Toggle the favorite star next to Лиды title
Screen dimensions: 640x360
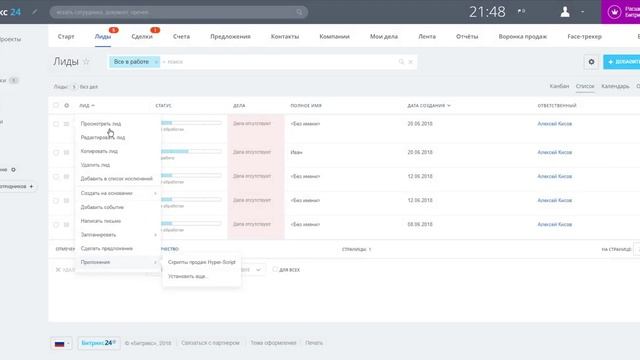[x=86, y=62]
